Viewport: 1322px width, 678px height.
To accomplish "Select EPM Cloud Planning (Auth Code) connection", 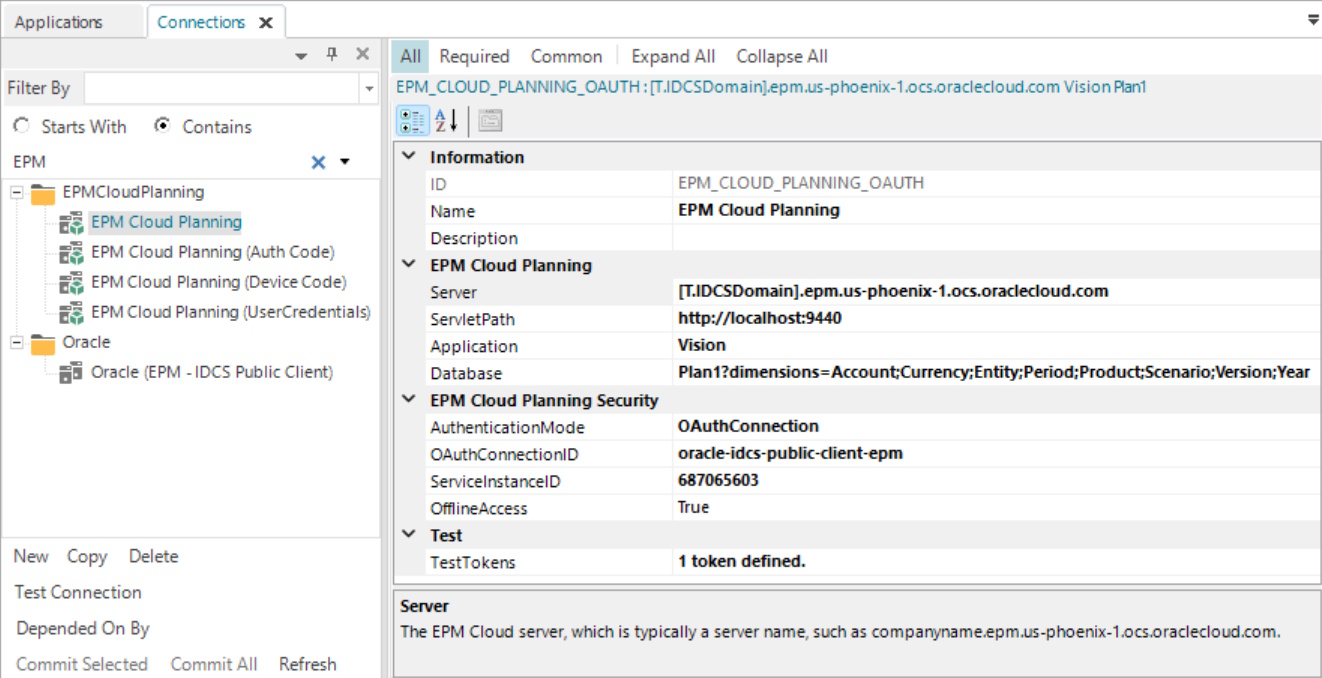I will point(212,252).
